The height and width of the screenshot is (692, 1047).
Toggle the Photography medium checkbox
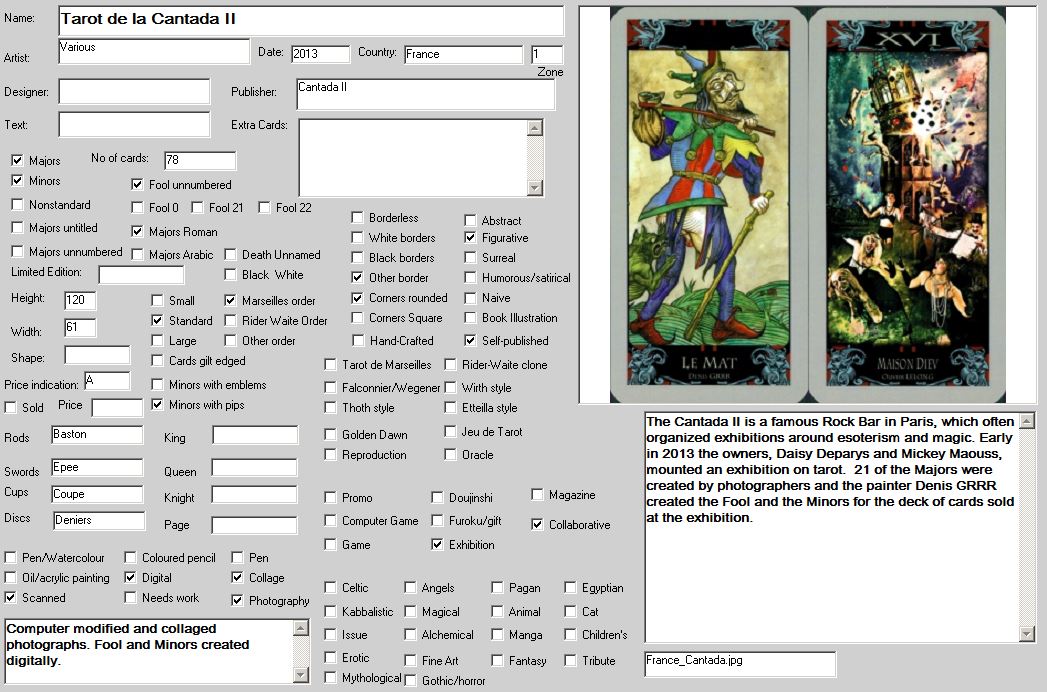pyautogui.click(x=238, y=600)
